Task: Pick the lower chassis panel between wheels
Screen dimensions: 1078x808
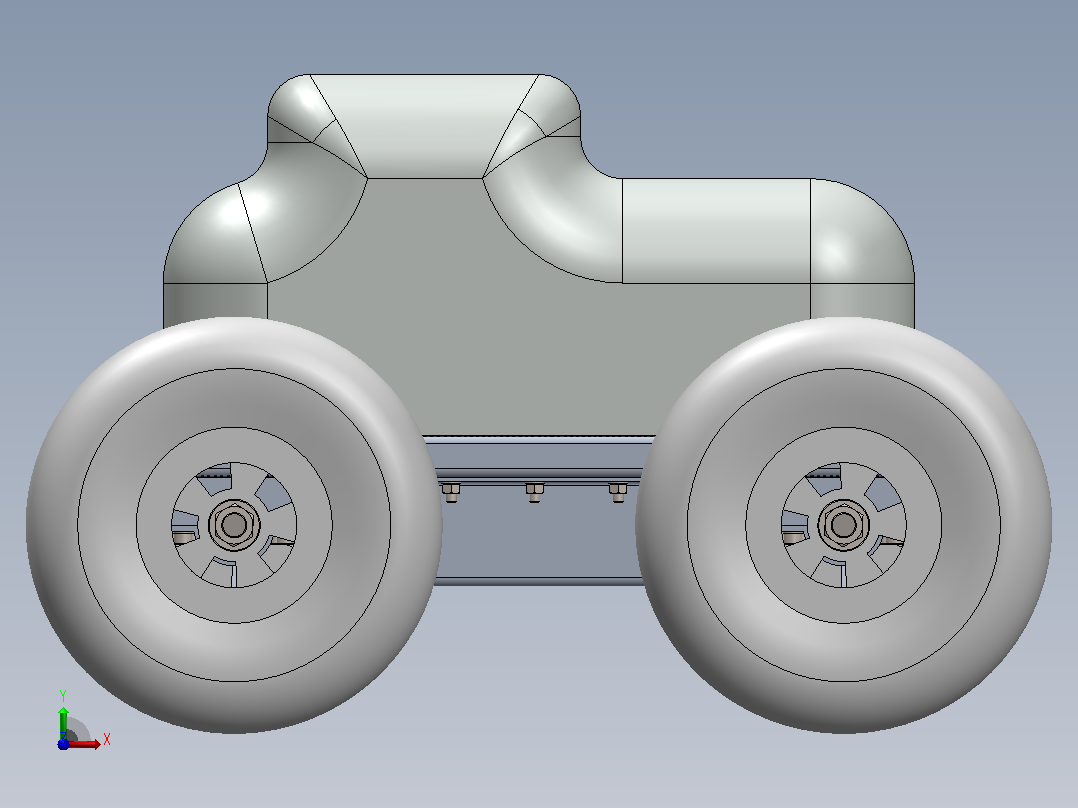Action: pos(540,536)
